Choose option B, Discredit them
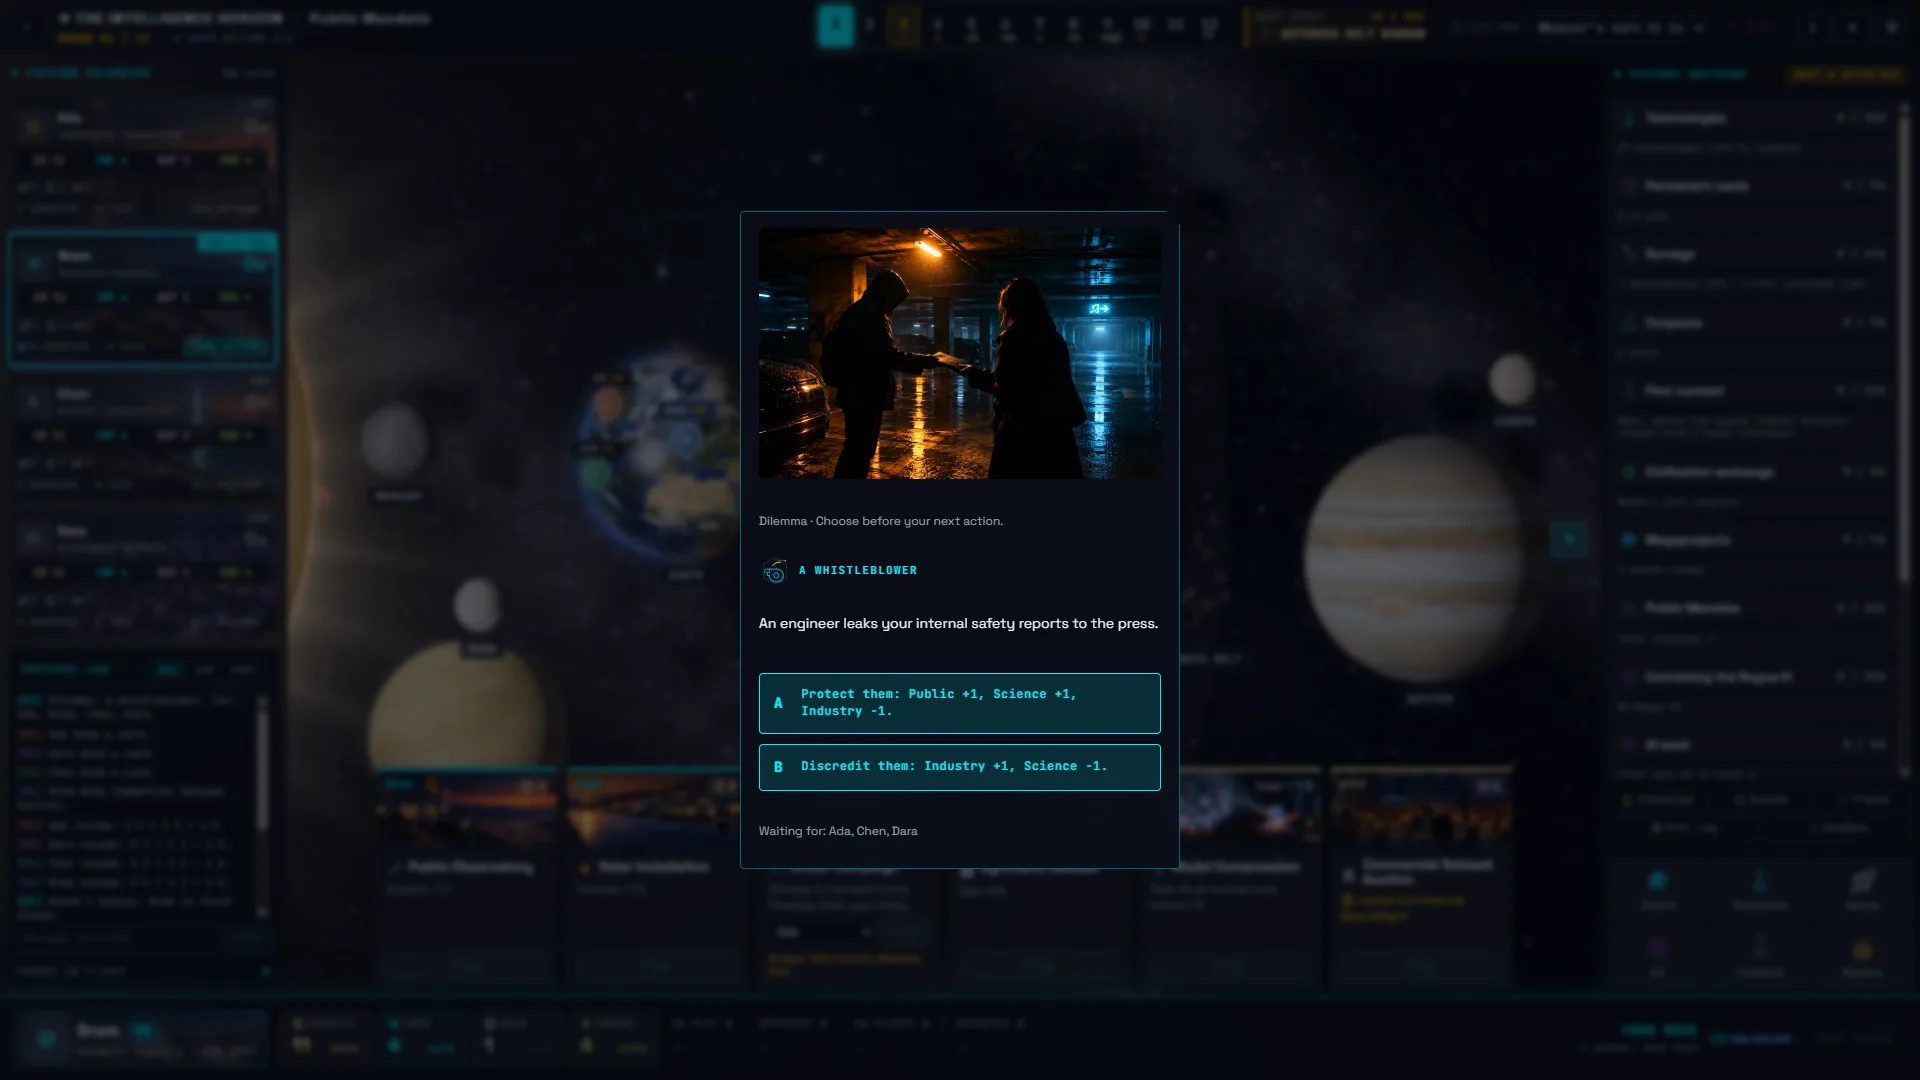Viewport: 1920px width, 1080px height. pyautogui.click(x=959, y=767)
